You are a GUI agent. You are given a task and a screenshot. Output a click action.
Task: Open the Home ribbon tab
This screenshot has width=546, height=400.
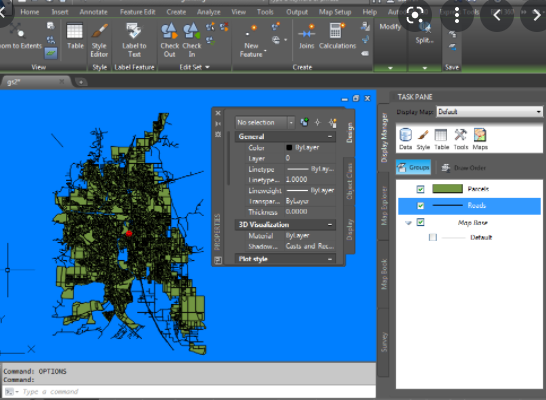coord(30,12)
